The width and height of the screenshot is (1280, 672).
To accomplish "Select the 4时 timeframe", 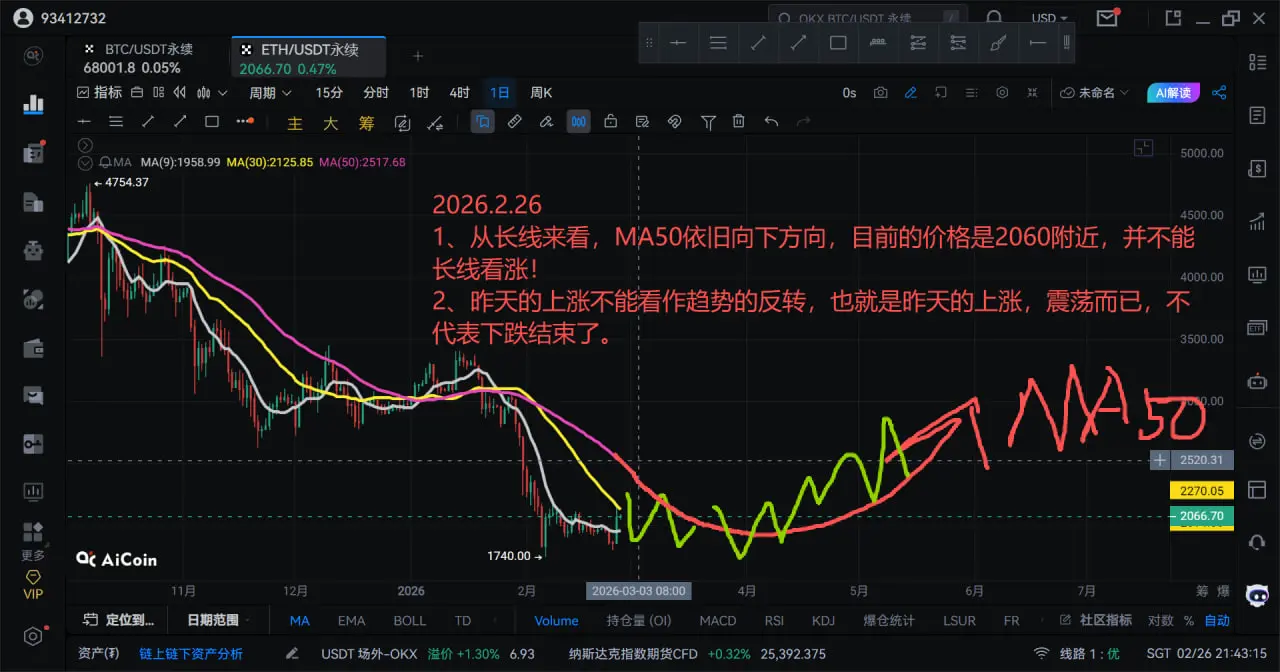I will [459, 93].
